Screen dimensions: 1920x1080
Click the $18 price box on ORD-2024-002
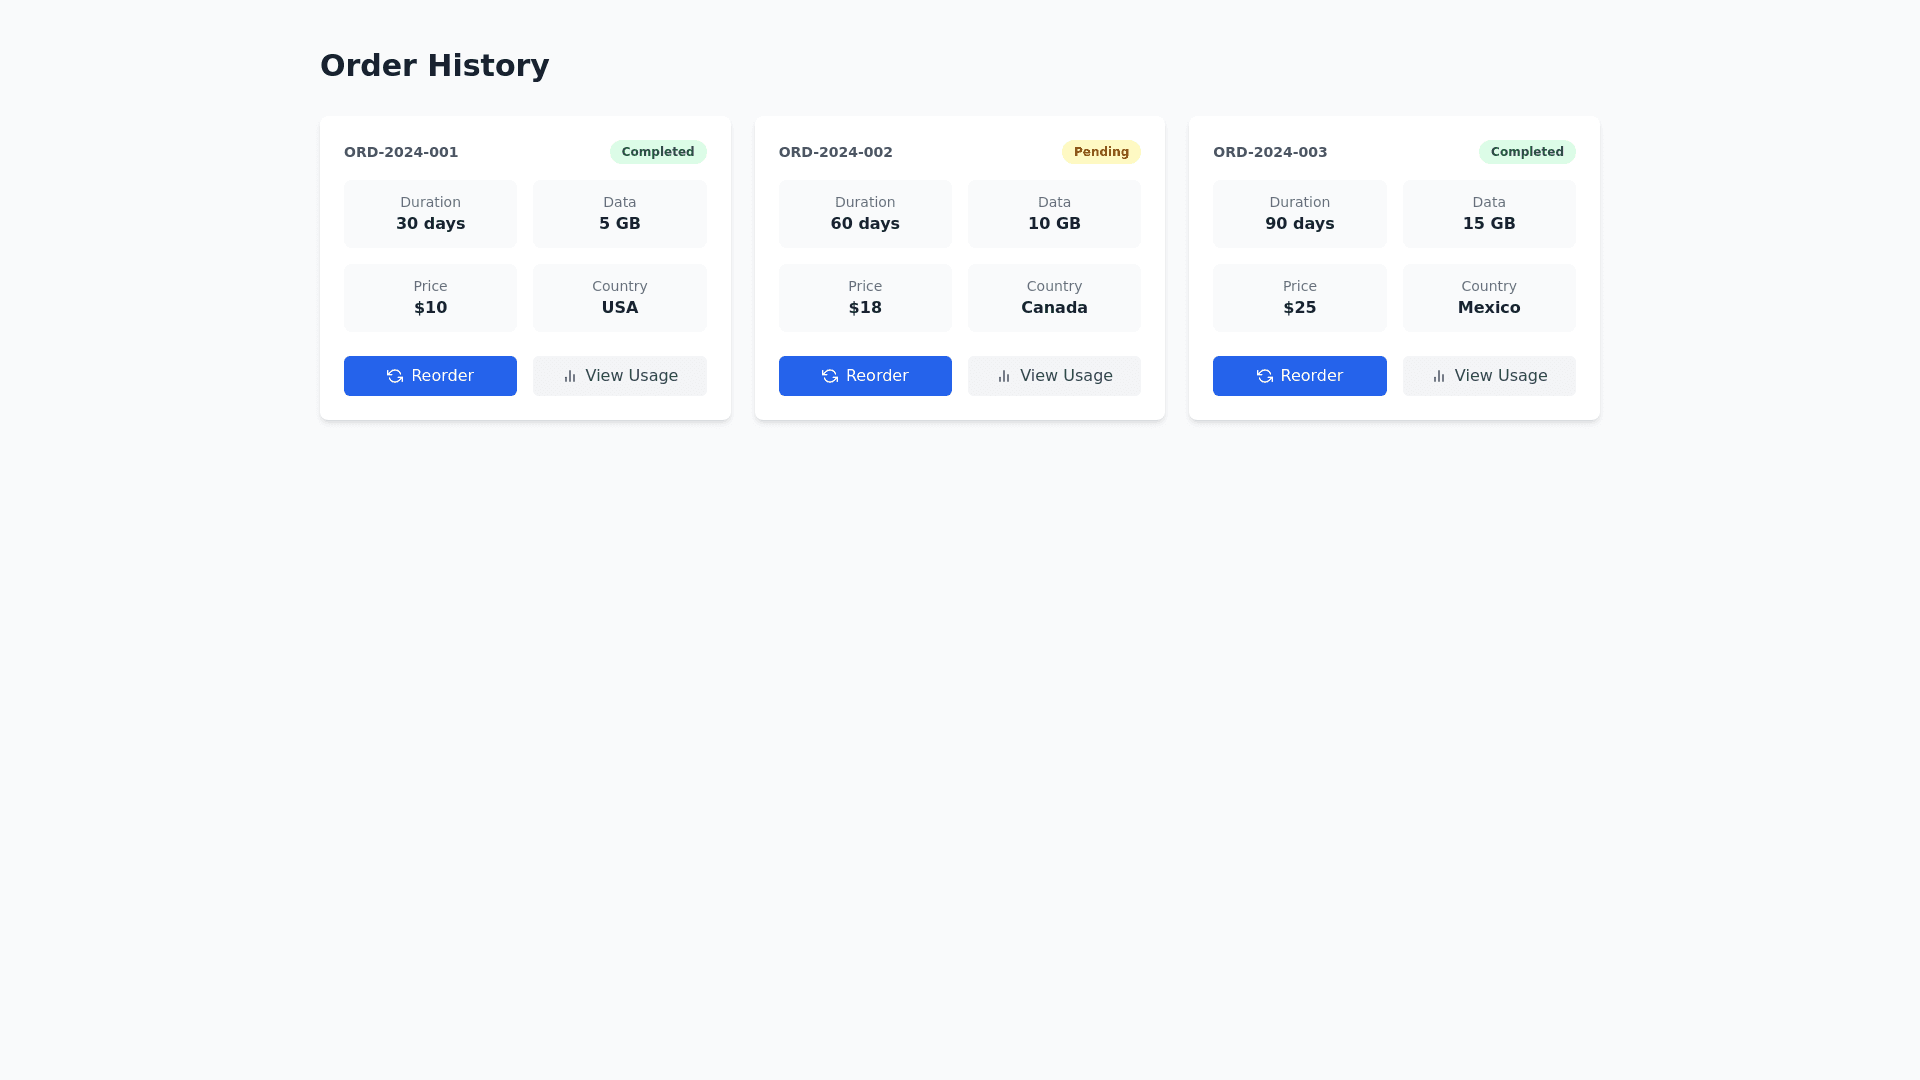[x=865, y=297]
